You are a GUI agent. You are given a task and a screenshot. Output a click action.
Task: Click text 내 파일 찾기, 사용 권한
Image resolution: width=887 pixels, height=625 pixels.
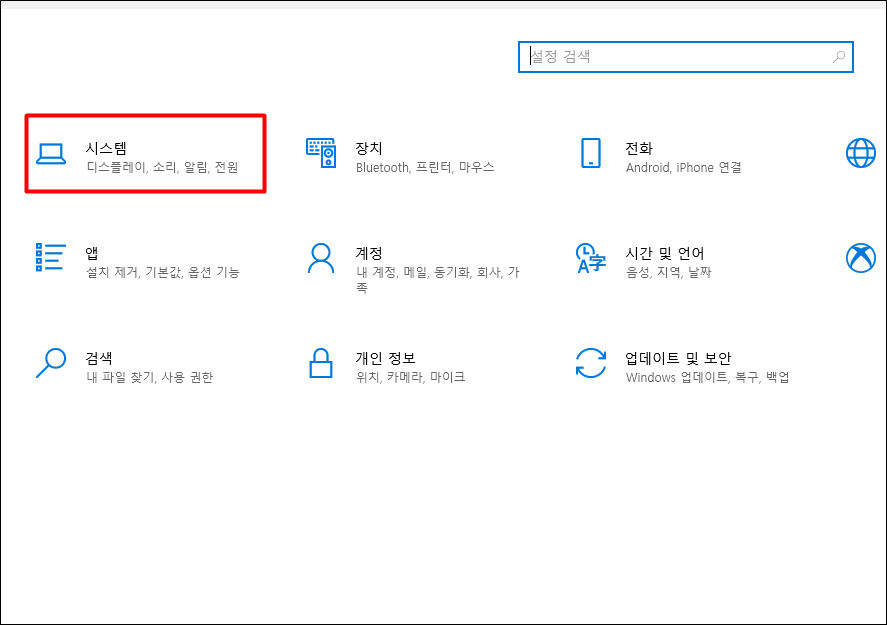click(149, 377)
